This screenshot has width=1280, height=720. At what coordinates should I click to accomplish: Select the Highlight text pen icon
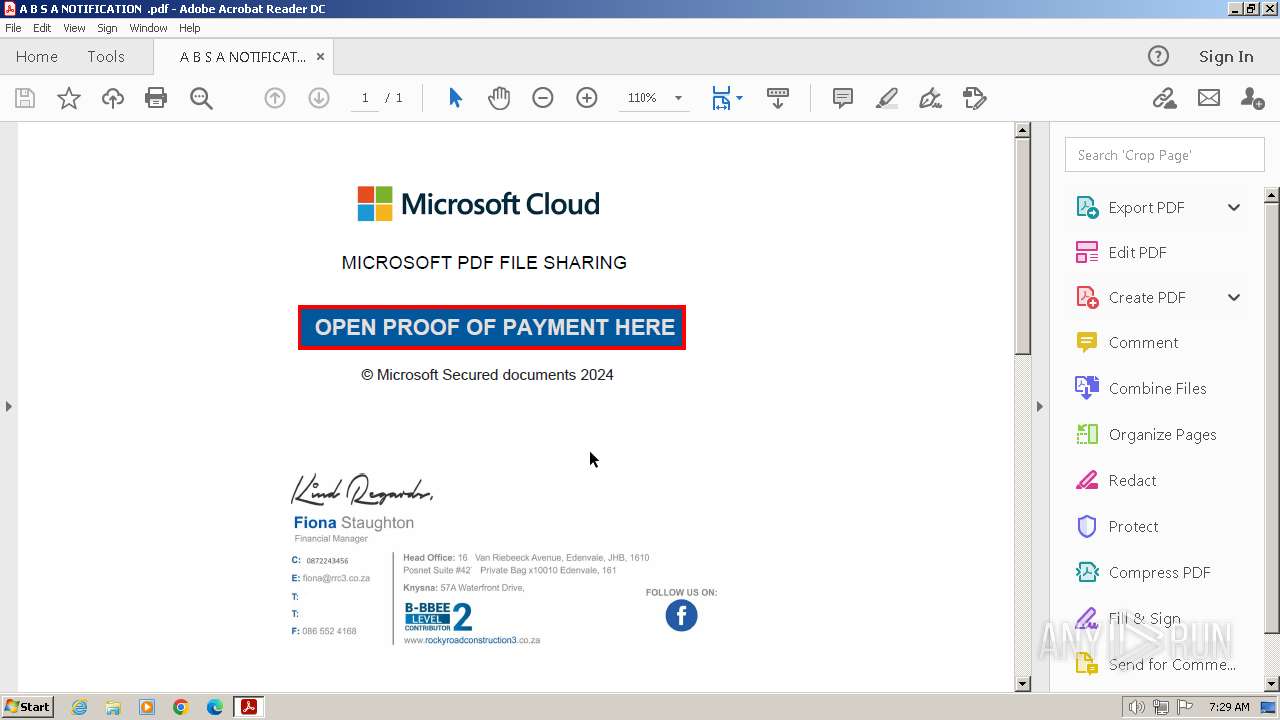coord(886,98)
